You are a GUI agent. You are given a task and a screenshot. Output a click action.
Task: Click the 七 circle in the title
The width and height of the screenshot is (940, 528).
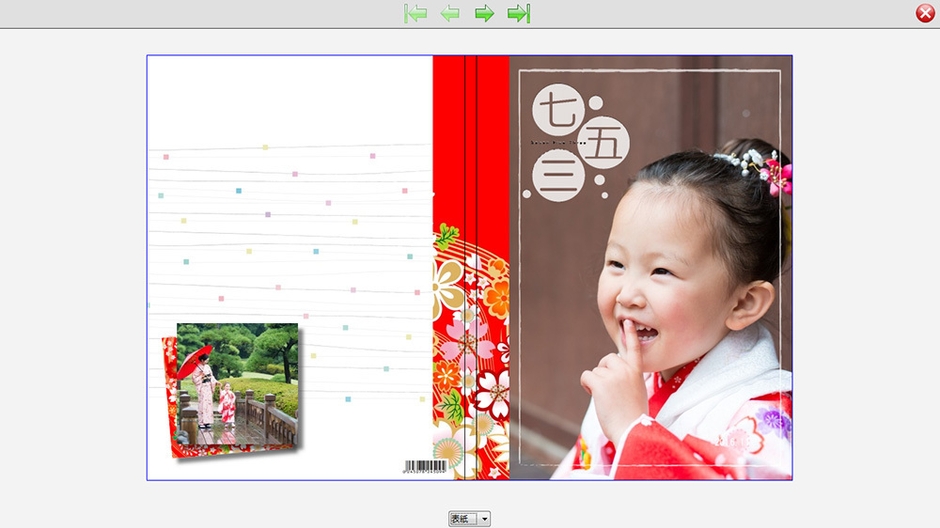(x=557, y=110)
